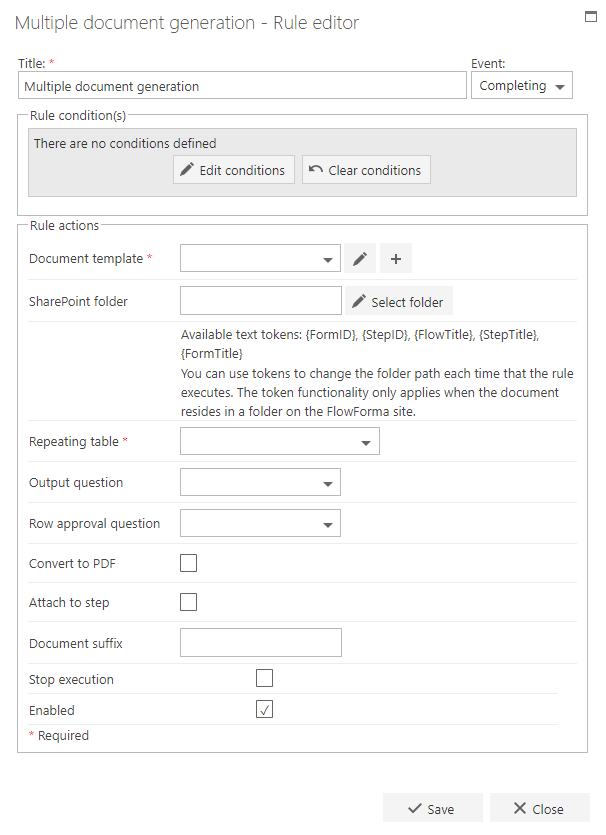606x835 pixels.
Task: Expand the Repeating table dropdown
Action: point(280,441)
